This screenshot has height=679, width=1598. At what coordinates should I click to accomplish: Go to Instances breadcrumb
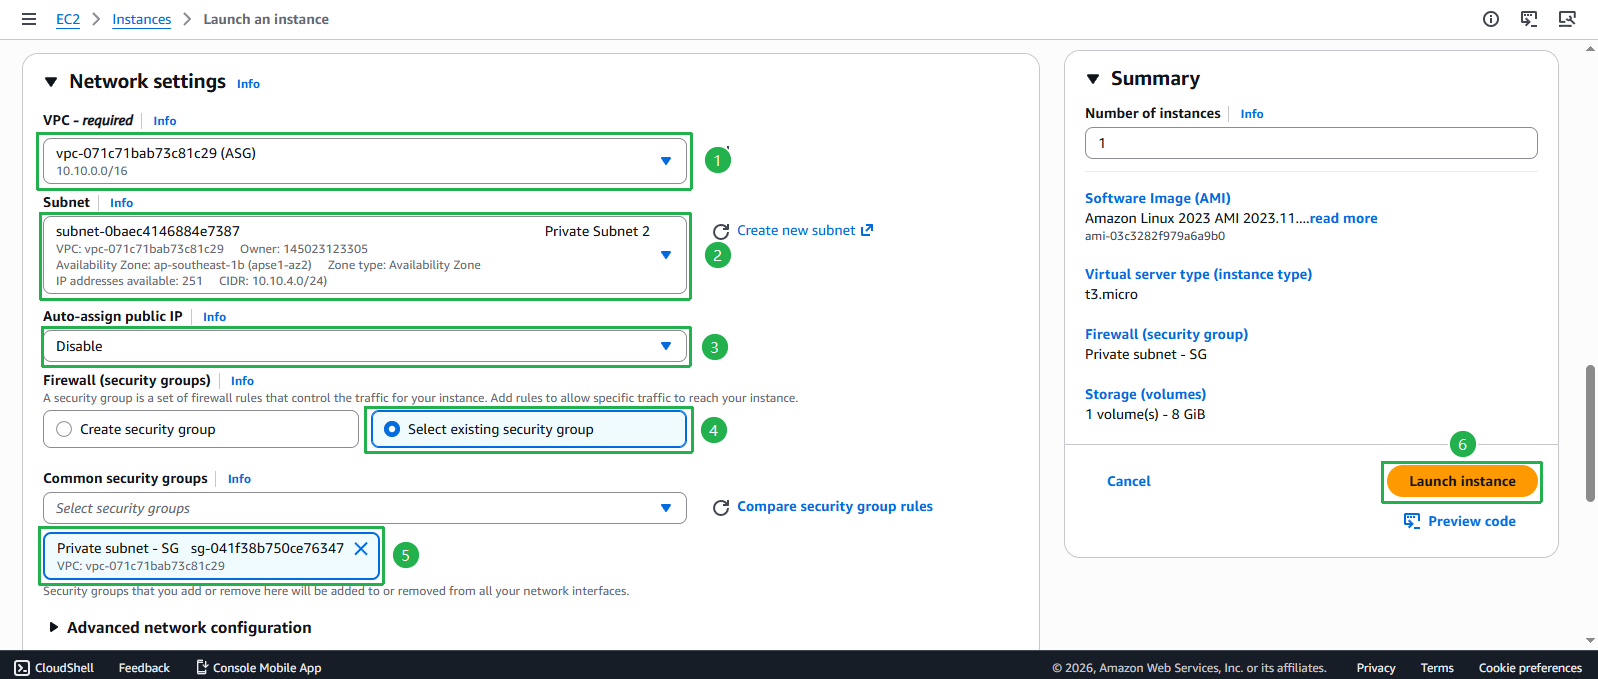point(141,19)
